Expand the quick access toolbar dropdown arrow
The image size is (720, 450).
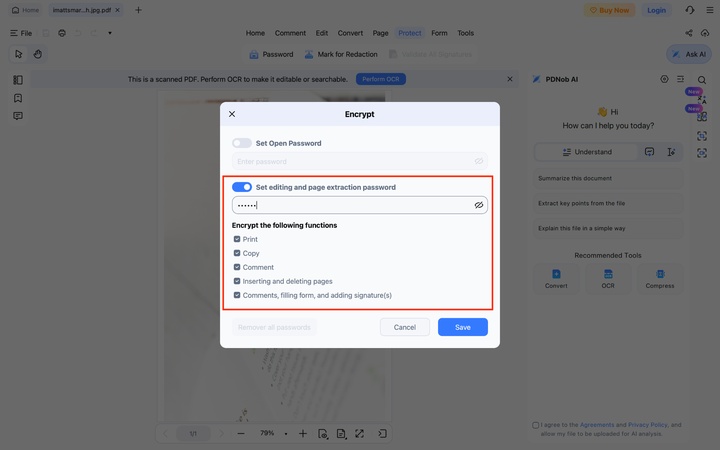110,33
